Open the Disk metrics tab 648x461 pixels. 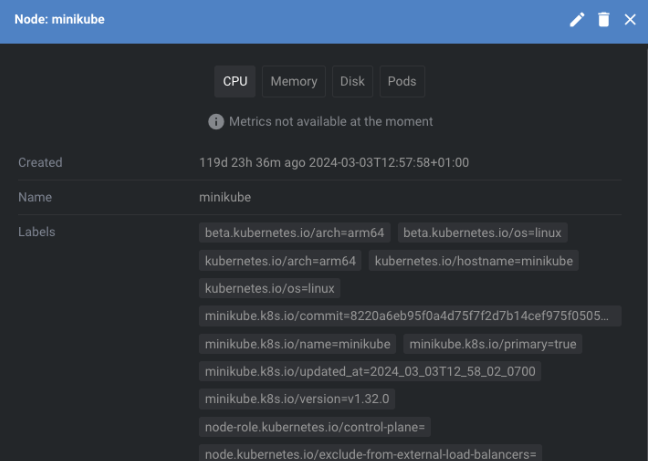(353, 81)
